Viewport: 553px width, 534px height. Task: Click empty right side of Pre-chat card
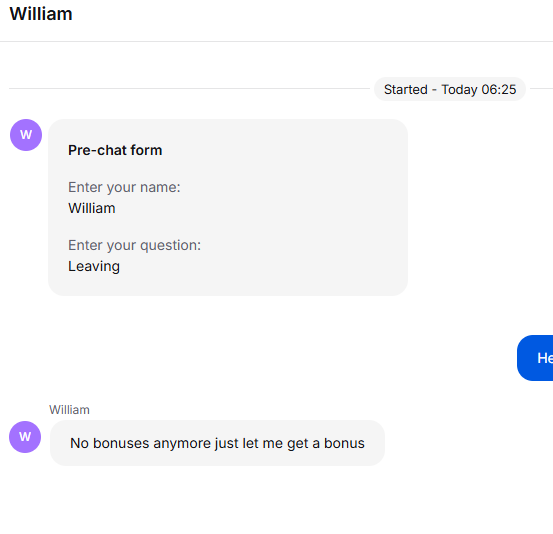click(317, 207)
